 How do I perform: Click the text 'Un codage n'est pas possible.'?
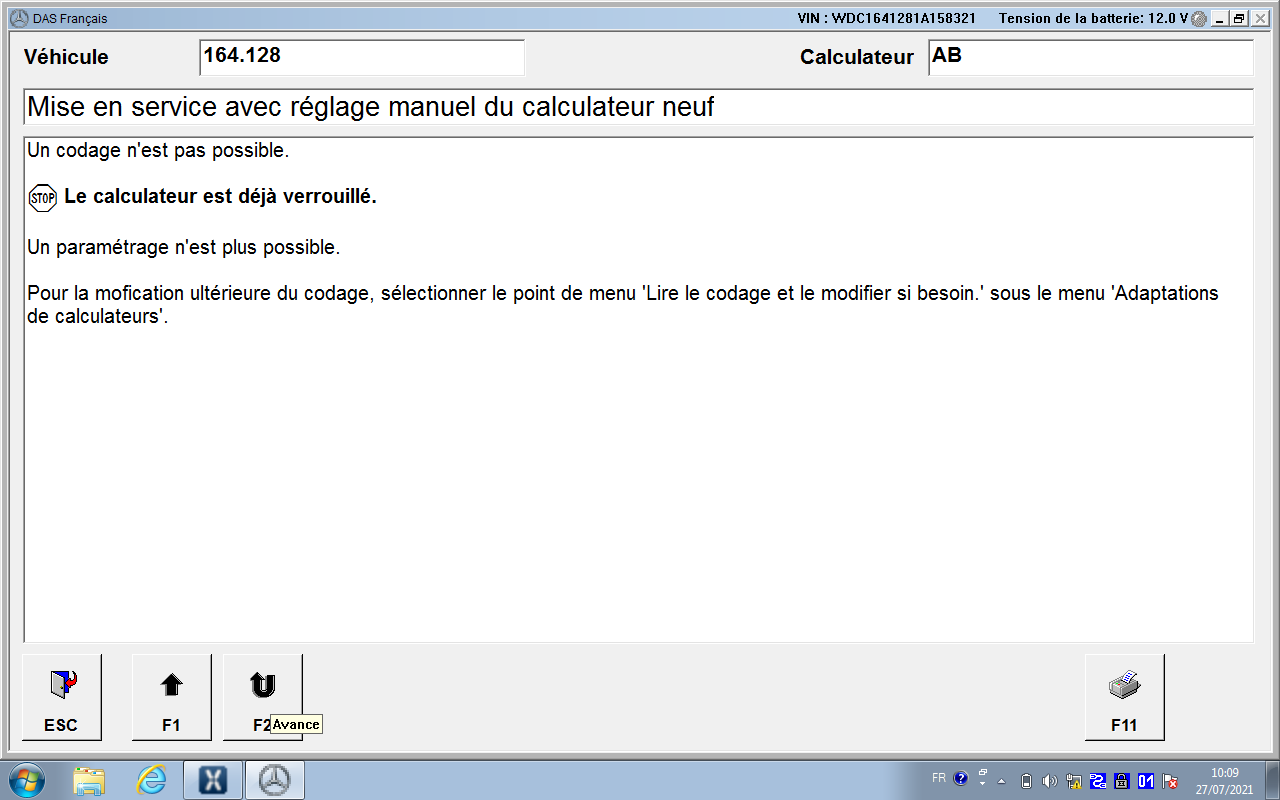(158, 152)
